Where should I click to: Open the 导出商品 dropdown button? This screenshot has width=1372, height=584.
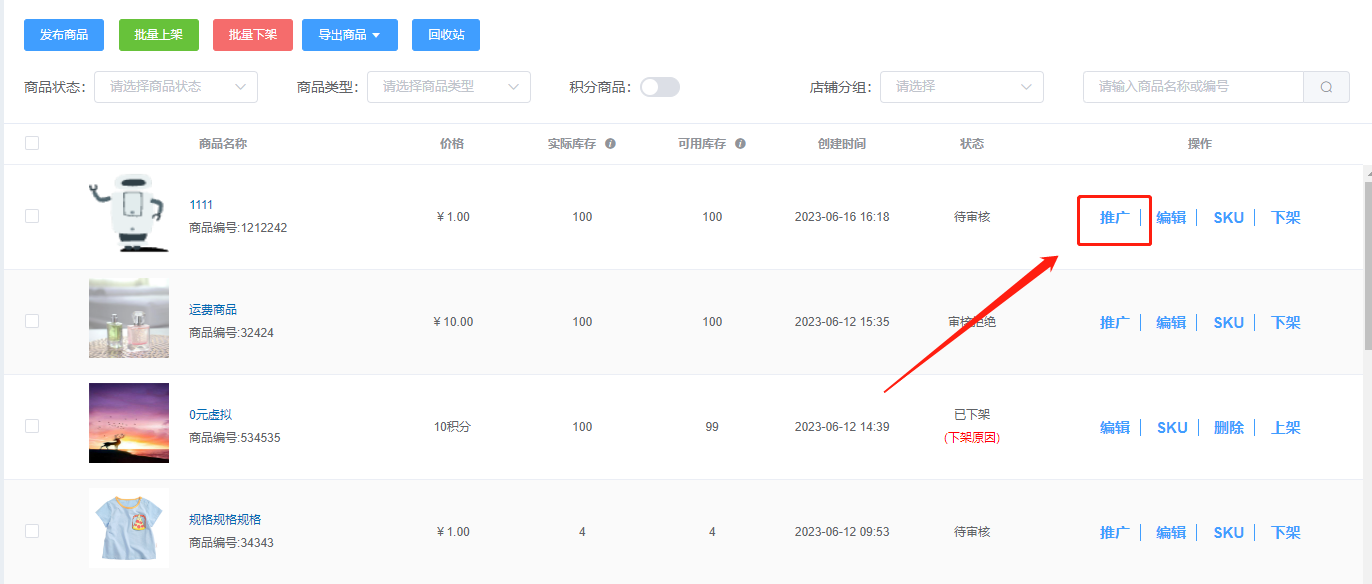tap(350, 35)
